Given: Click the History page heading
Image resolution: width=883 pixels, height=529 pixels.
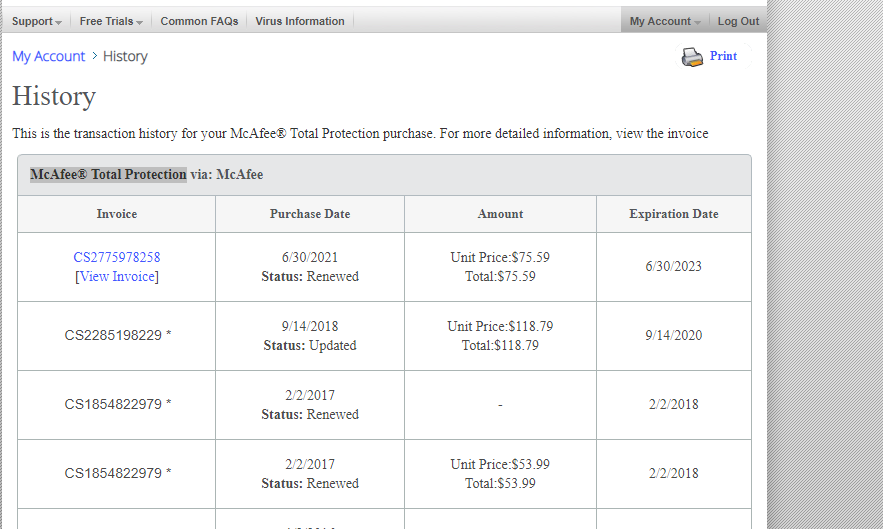Looking at the screenshot, I should click(x=54, y=96).
